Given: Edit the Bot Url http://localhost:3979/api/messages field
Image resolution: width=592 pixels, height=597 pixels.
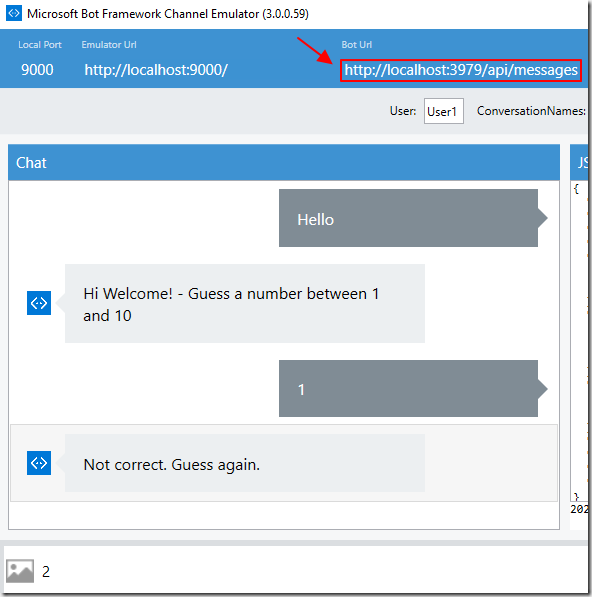Looking at the screenshot, I should pyautogui.click(x=461, y=70).
